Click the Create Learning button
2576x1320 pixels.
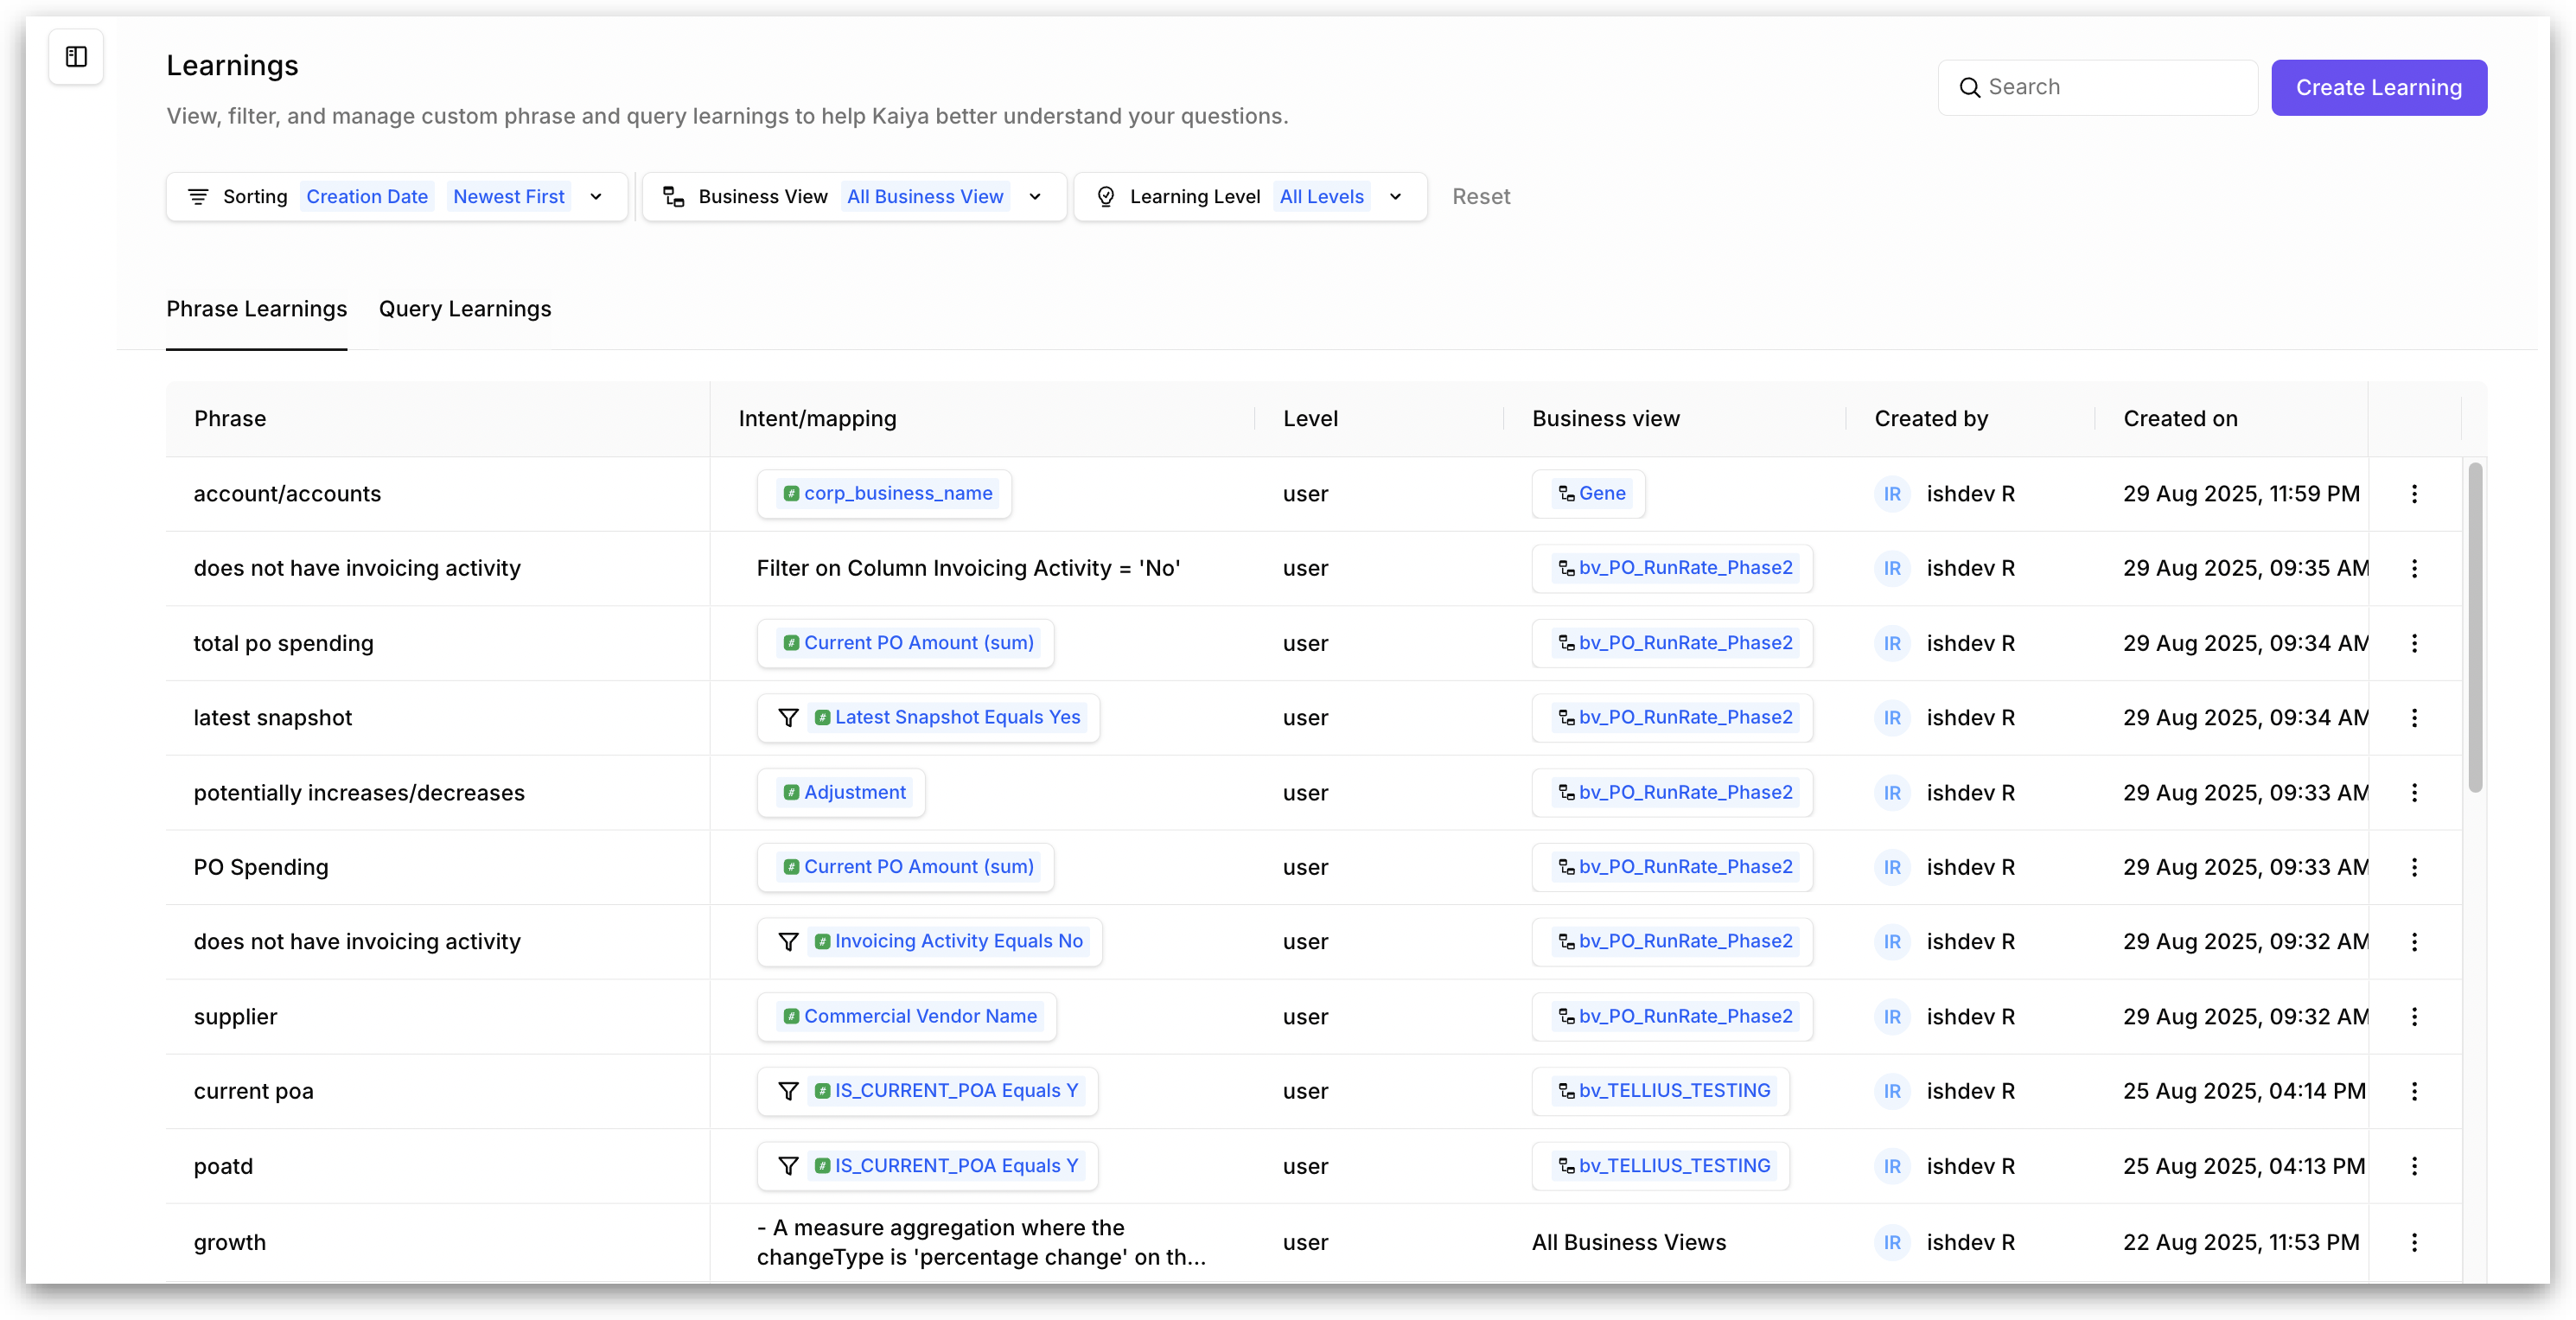point(2378,88)
